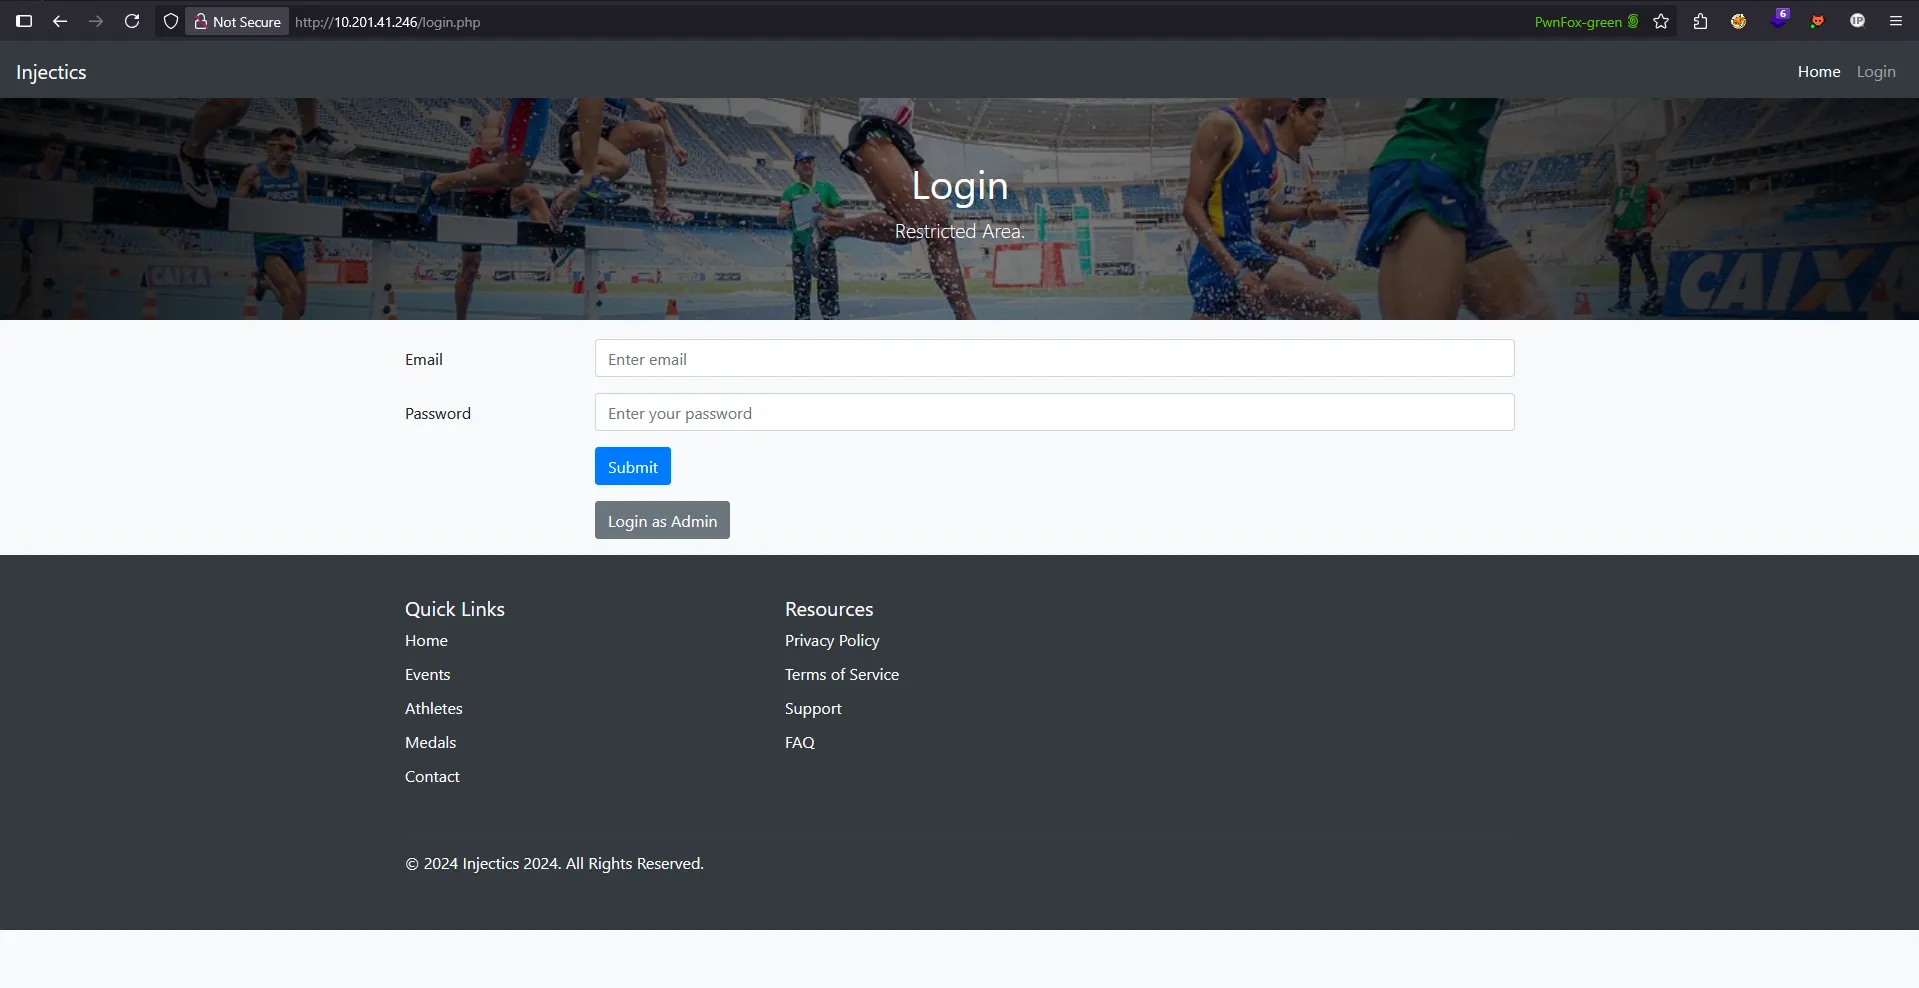Select Login in the navigation bar
This screenshot has width=1919, height=988.
point(1876,71)
